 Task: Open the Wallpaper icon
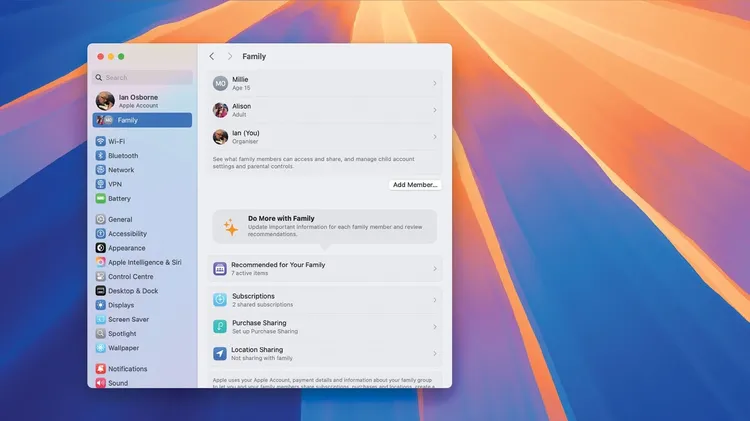coord(100,348)
